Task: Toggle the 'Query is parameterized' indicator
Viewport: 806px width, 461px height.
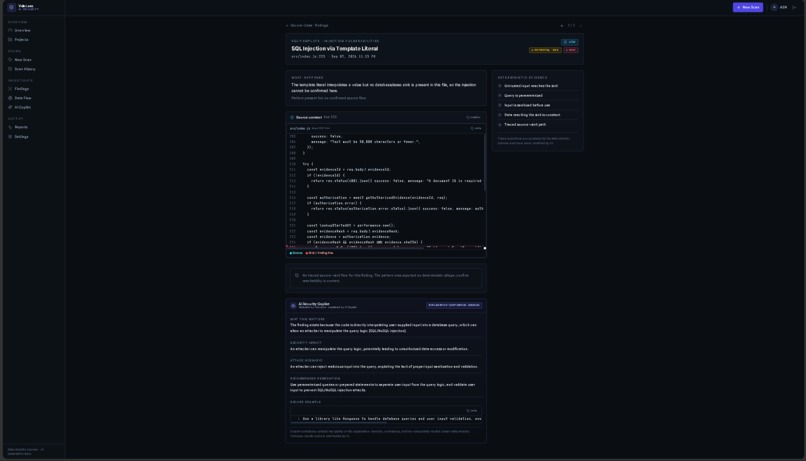Action: point(500,96)
